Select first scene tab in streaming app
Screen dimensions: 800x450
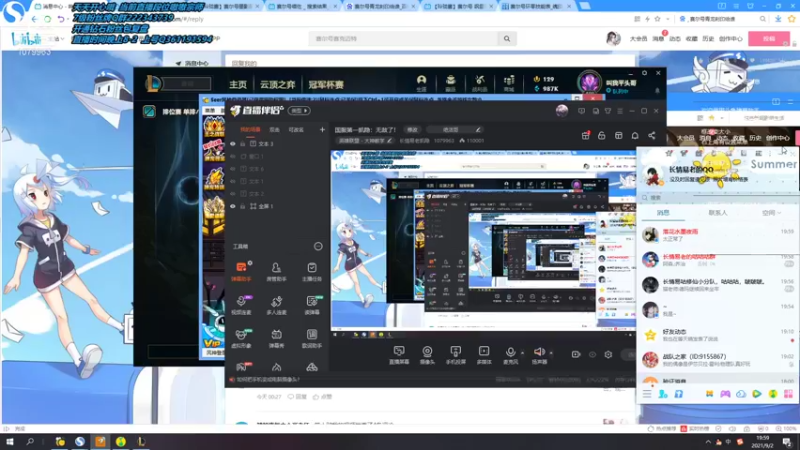pos(250,130)
